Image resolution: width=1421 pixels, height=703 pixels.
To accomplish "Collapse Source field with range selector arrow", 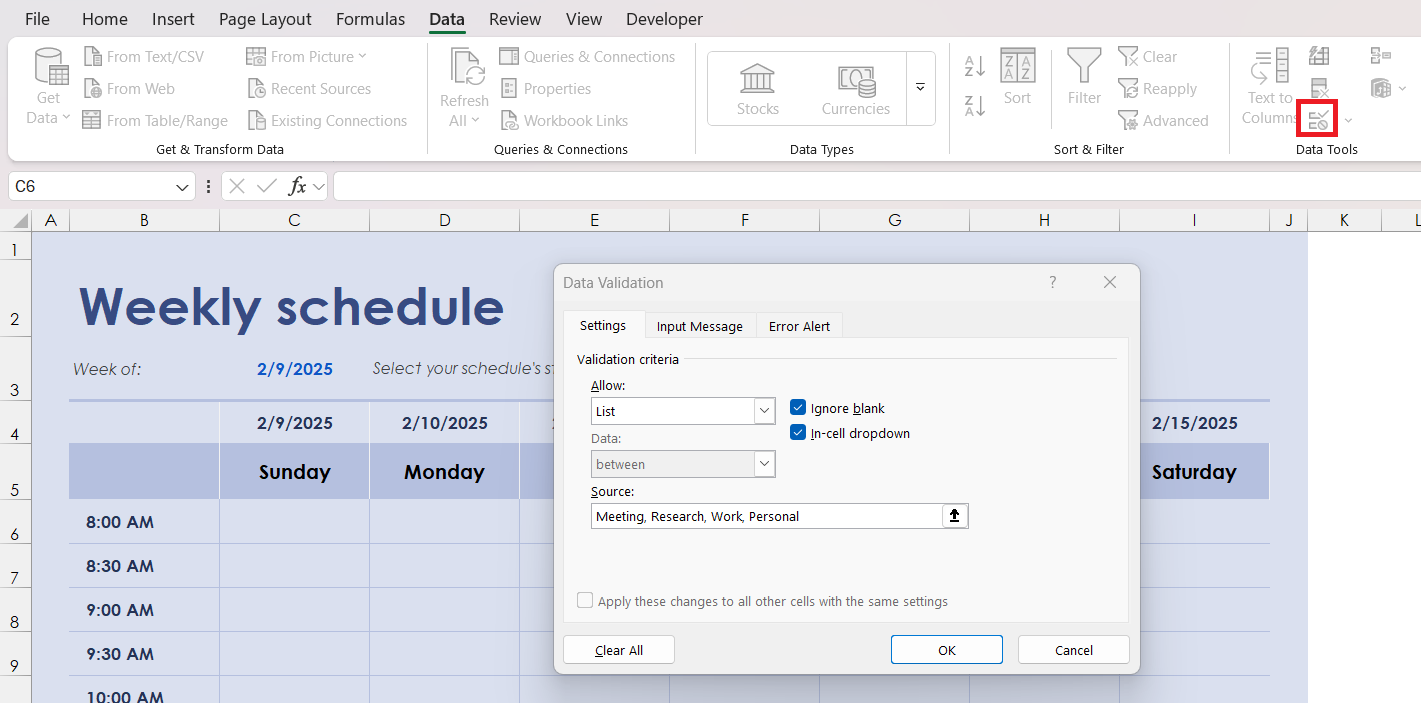I will pos(954,516).
